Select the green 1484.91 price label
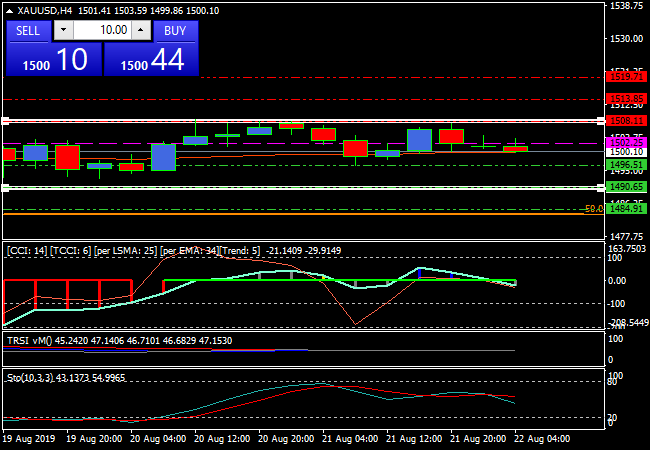 [626, 209]
